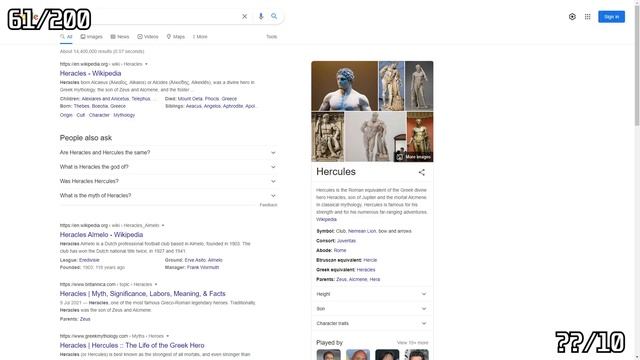
Task: Click the Juventas consort link
Action: pyautogui.click(x=346, y=241)
